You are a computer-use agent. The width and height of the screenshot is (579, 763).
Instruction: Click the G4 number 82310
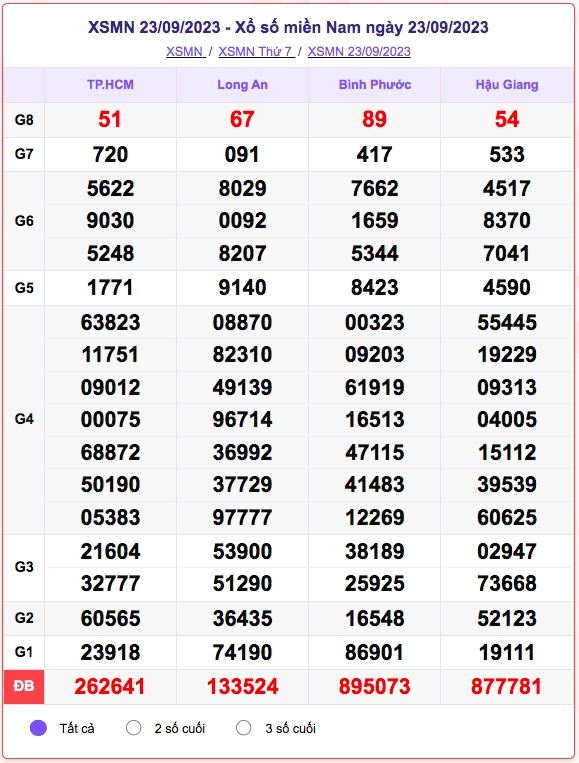(x=242, y=355)
